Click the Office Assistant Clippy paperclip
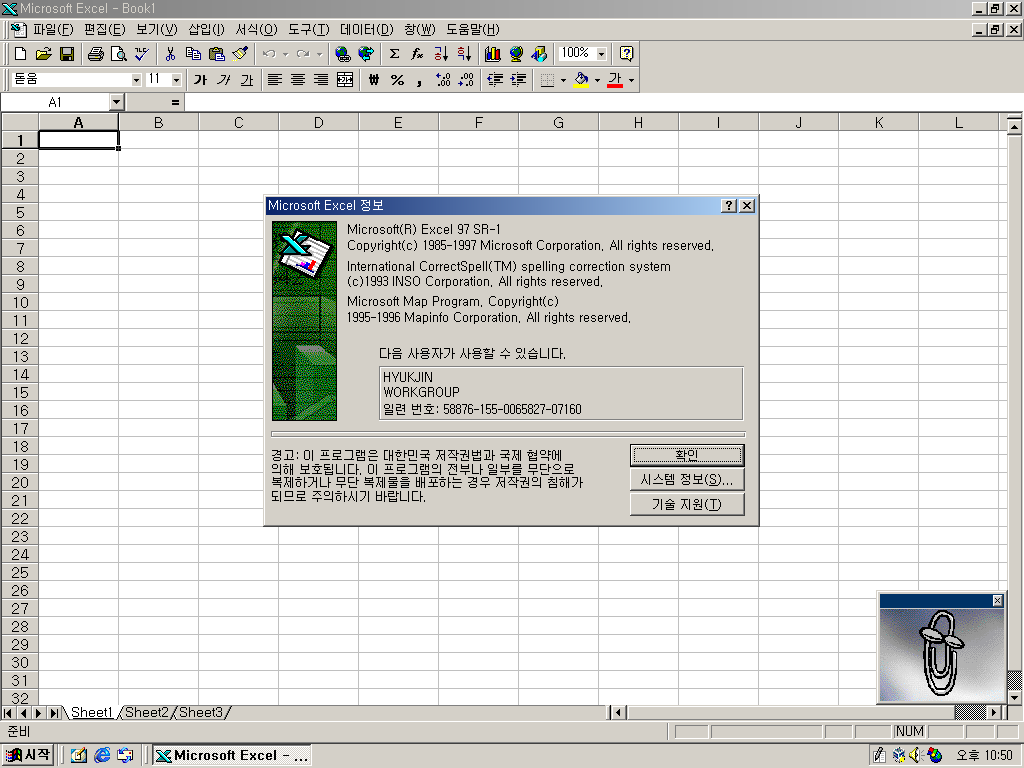The image size is (1024, 768). point(941,653)
